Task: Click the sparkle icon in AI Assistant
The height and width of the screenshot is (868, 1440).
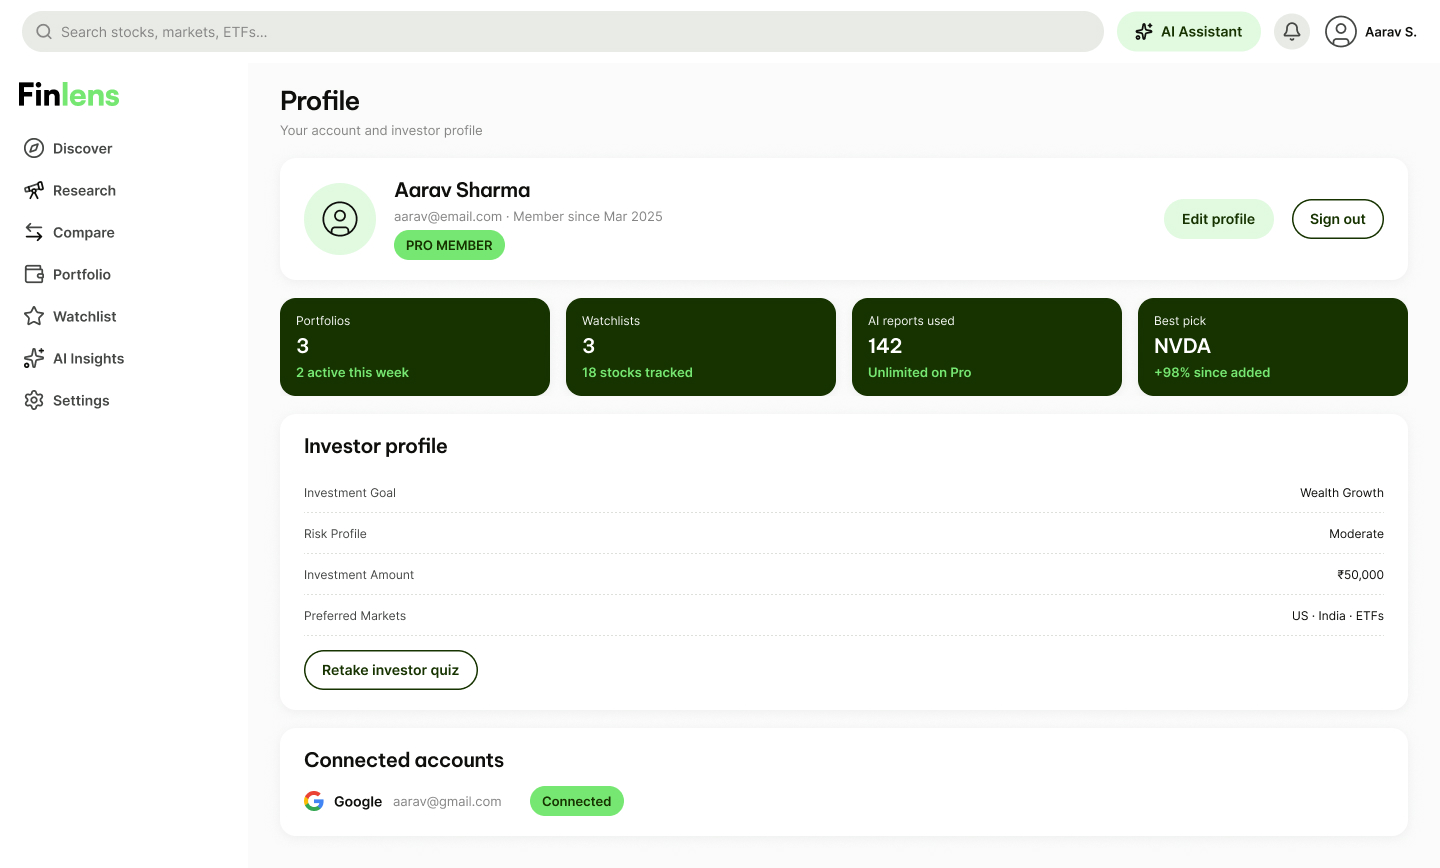Action: [x=1144, y=32]
